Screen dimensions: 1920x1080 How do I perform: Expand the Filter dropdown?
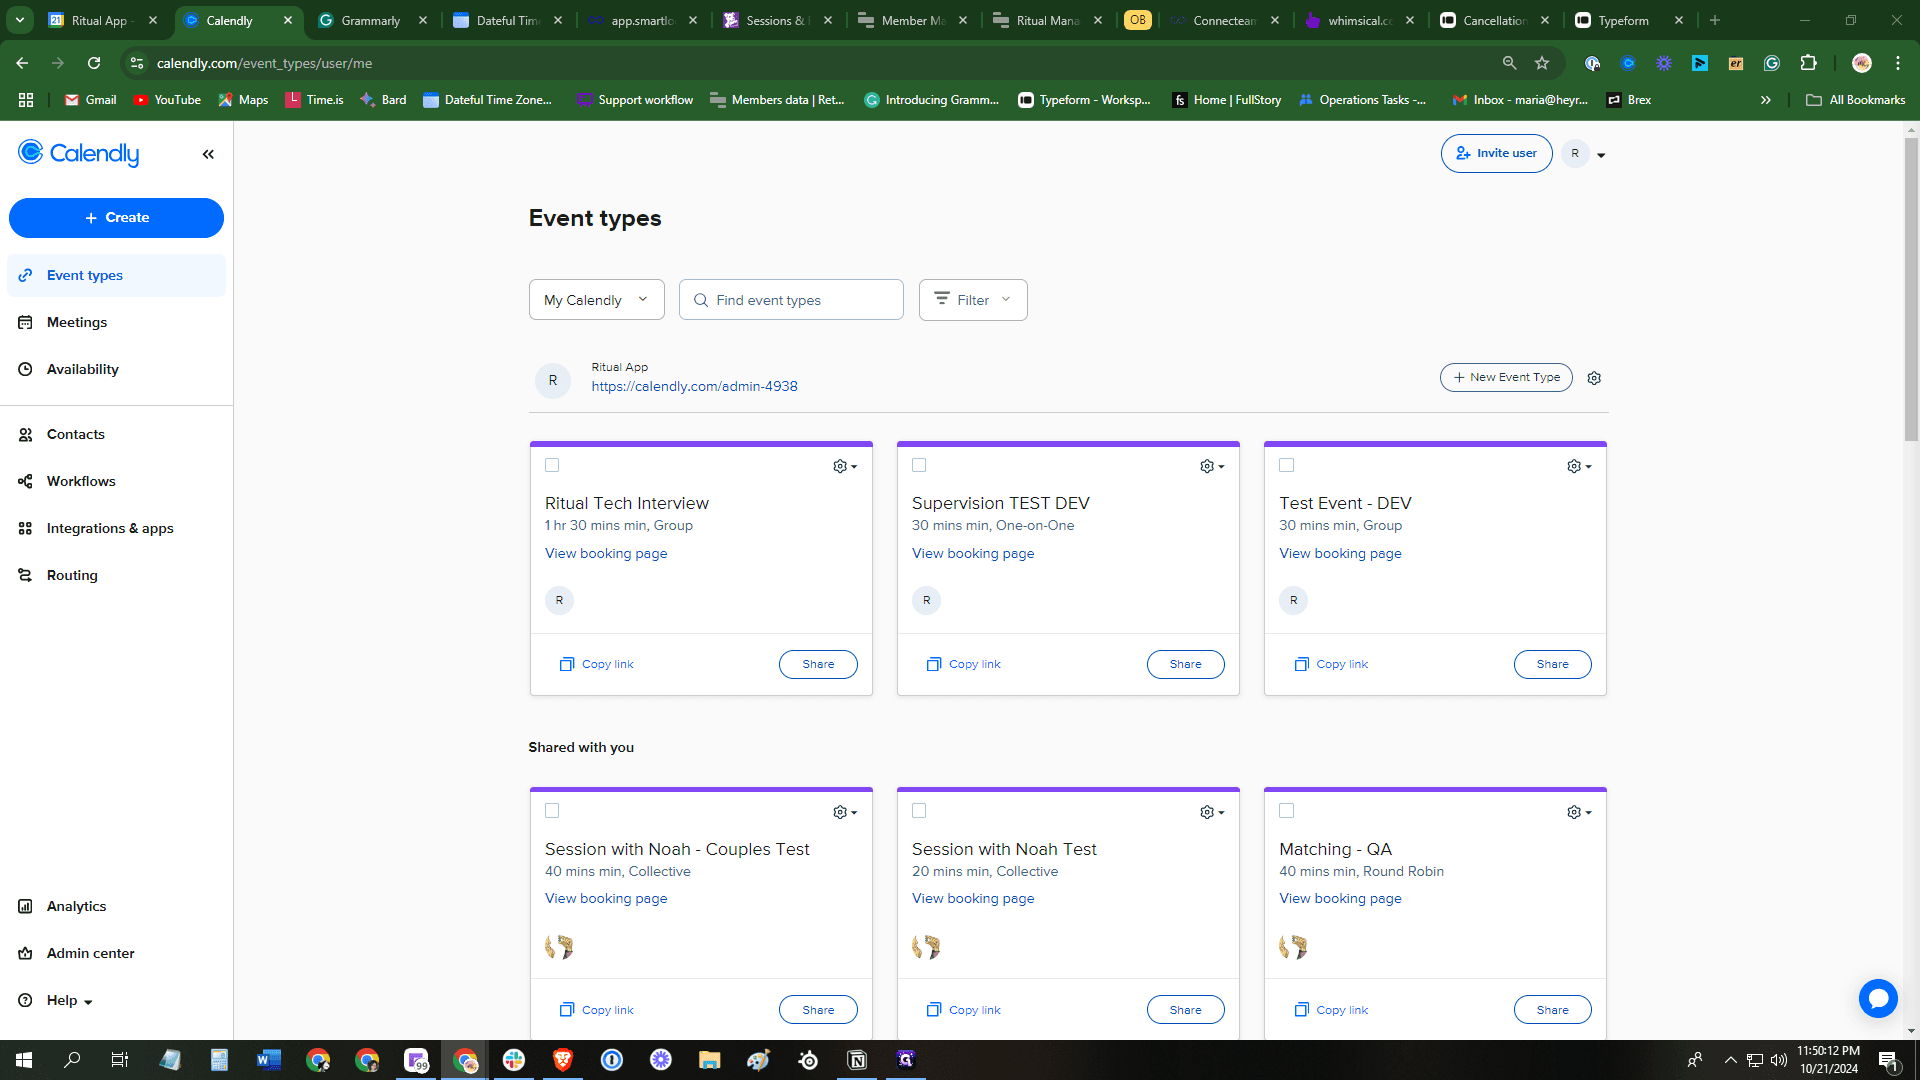point(973,300)
